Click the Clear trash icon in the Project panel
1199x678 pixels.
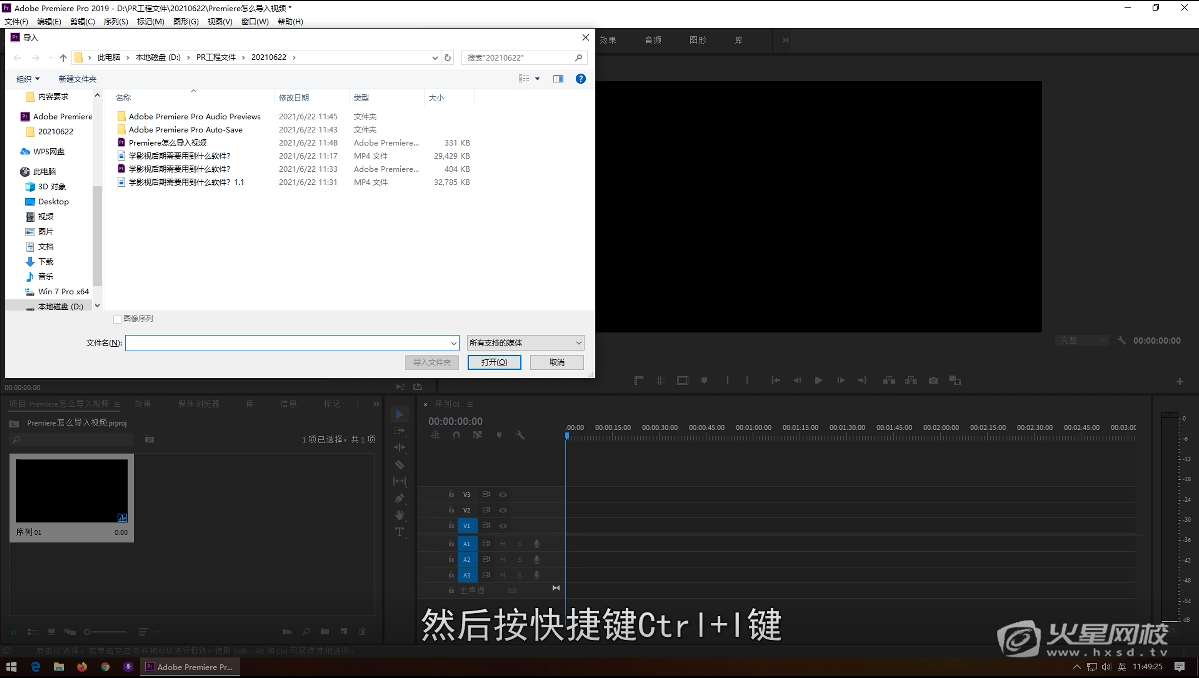click(362, 632)
